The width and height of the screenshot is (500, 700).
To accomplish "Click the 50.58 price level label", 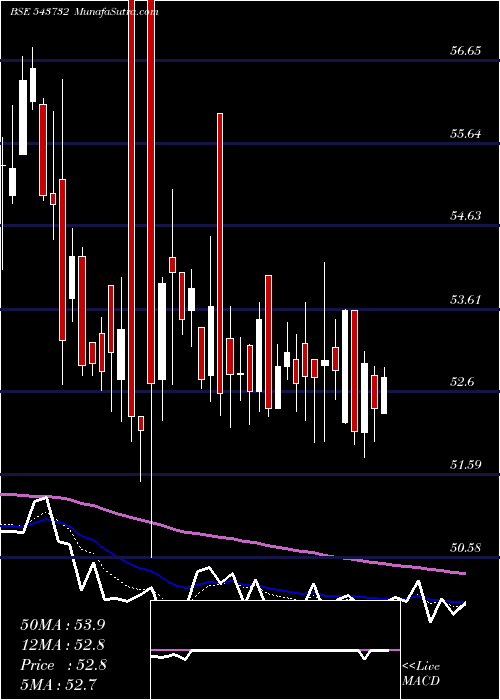I will 465,547.
